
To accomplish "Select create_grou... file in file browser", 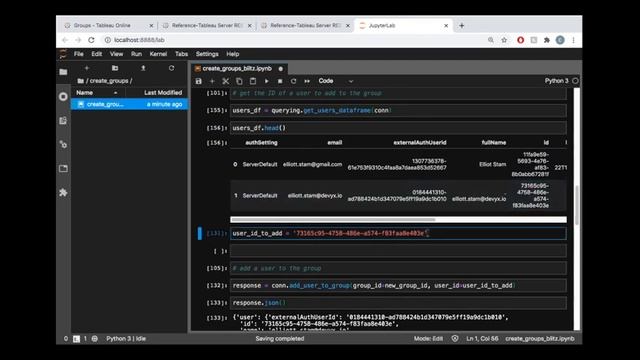I will [x=130, y=104].
